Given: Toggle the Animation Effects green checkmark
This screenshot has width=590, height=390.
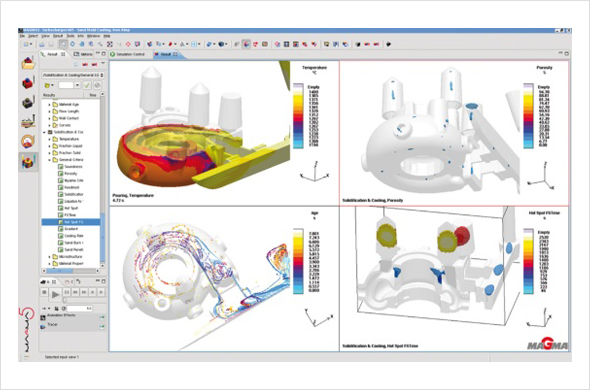Looking at the screenshot, I should click(102, 318).
